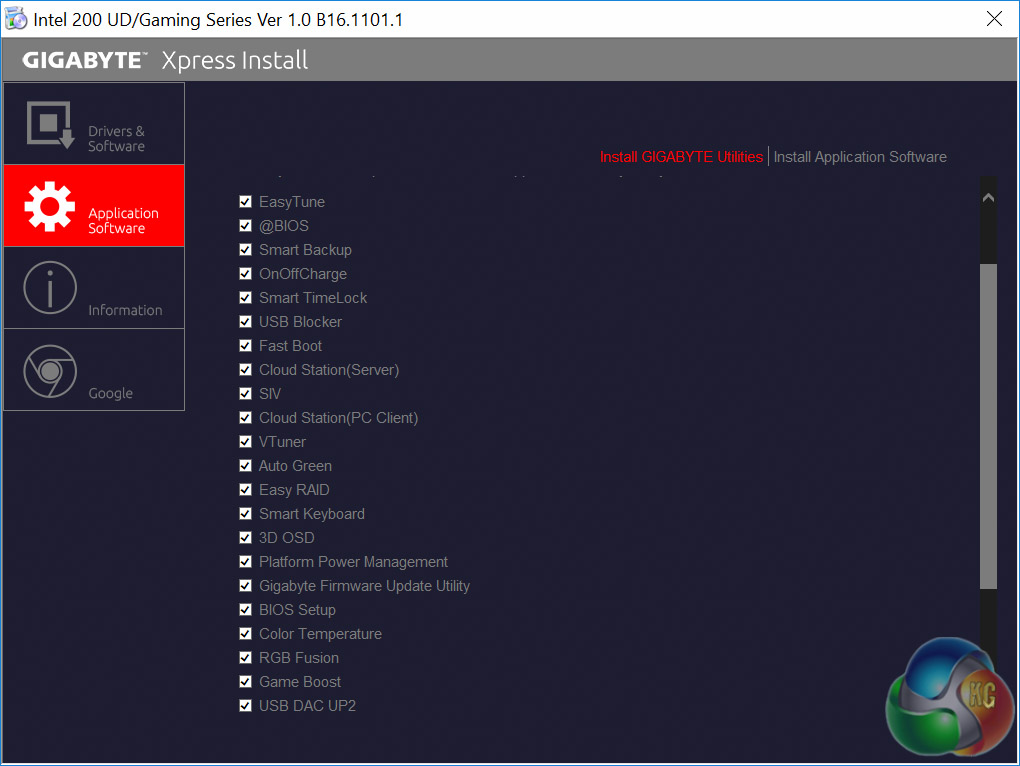
Task: Uncheck the RGB Fusion checkbox
Action: [245, 658]
